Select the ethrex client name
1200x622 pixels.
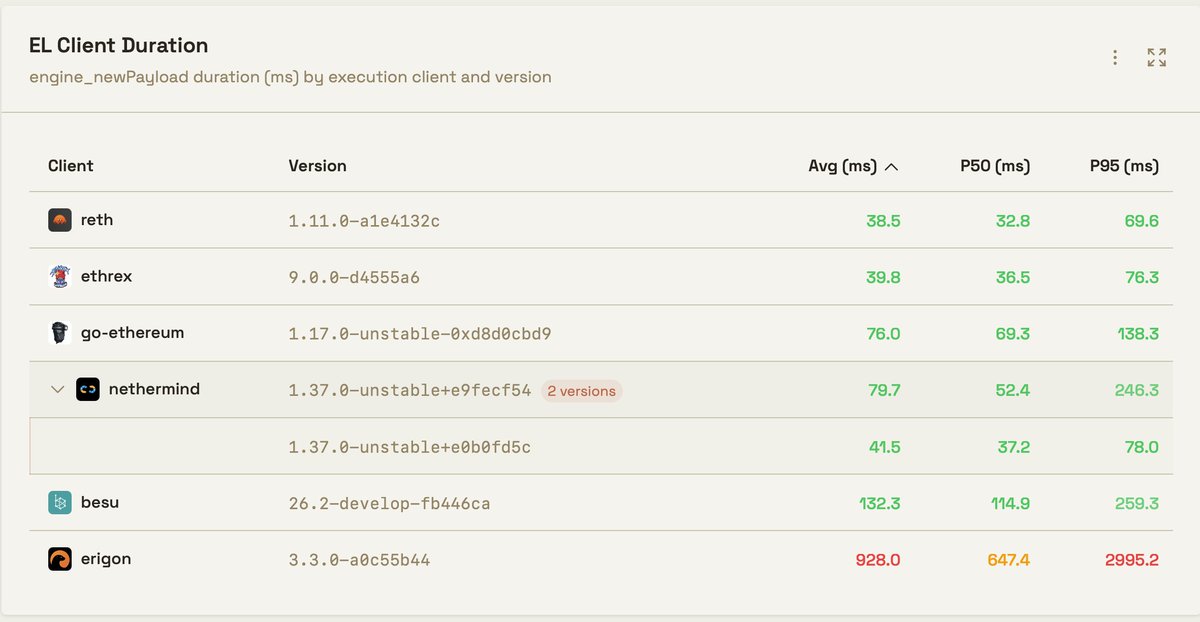[x=106, y=276]
